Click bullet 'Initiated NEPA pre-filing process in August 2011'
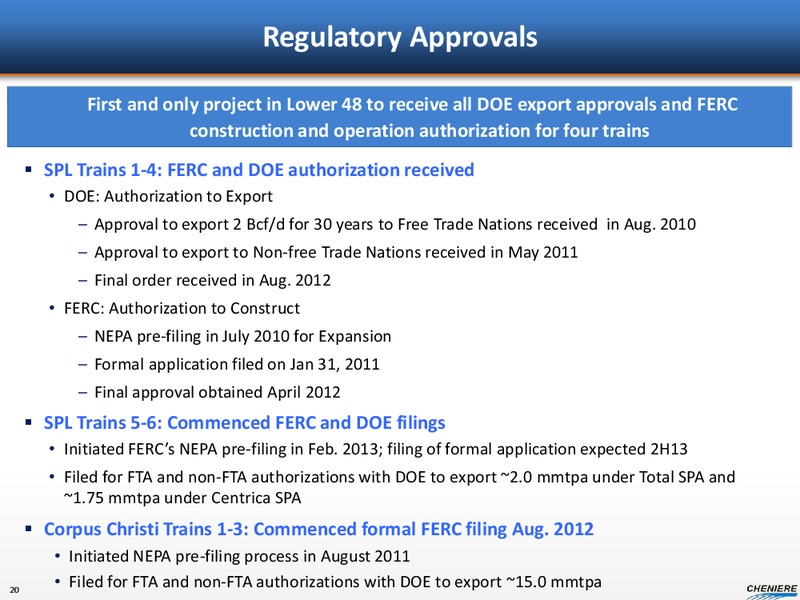 tap(239, 556)
